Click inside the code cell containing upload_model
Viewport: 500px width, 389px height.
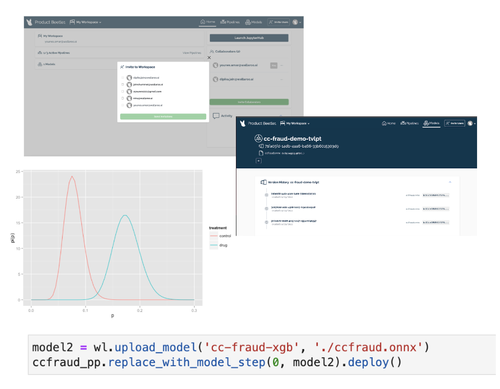262,355
